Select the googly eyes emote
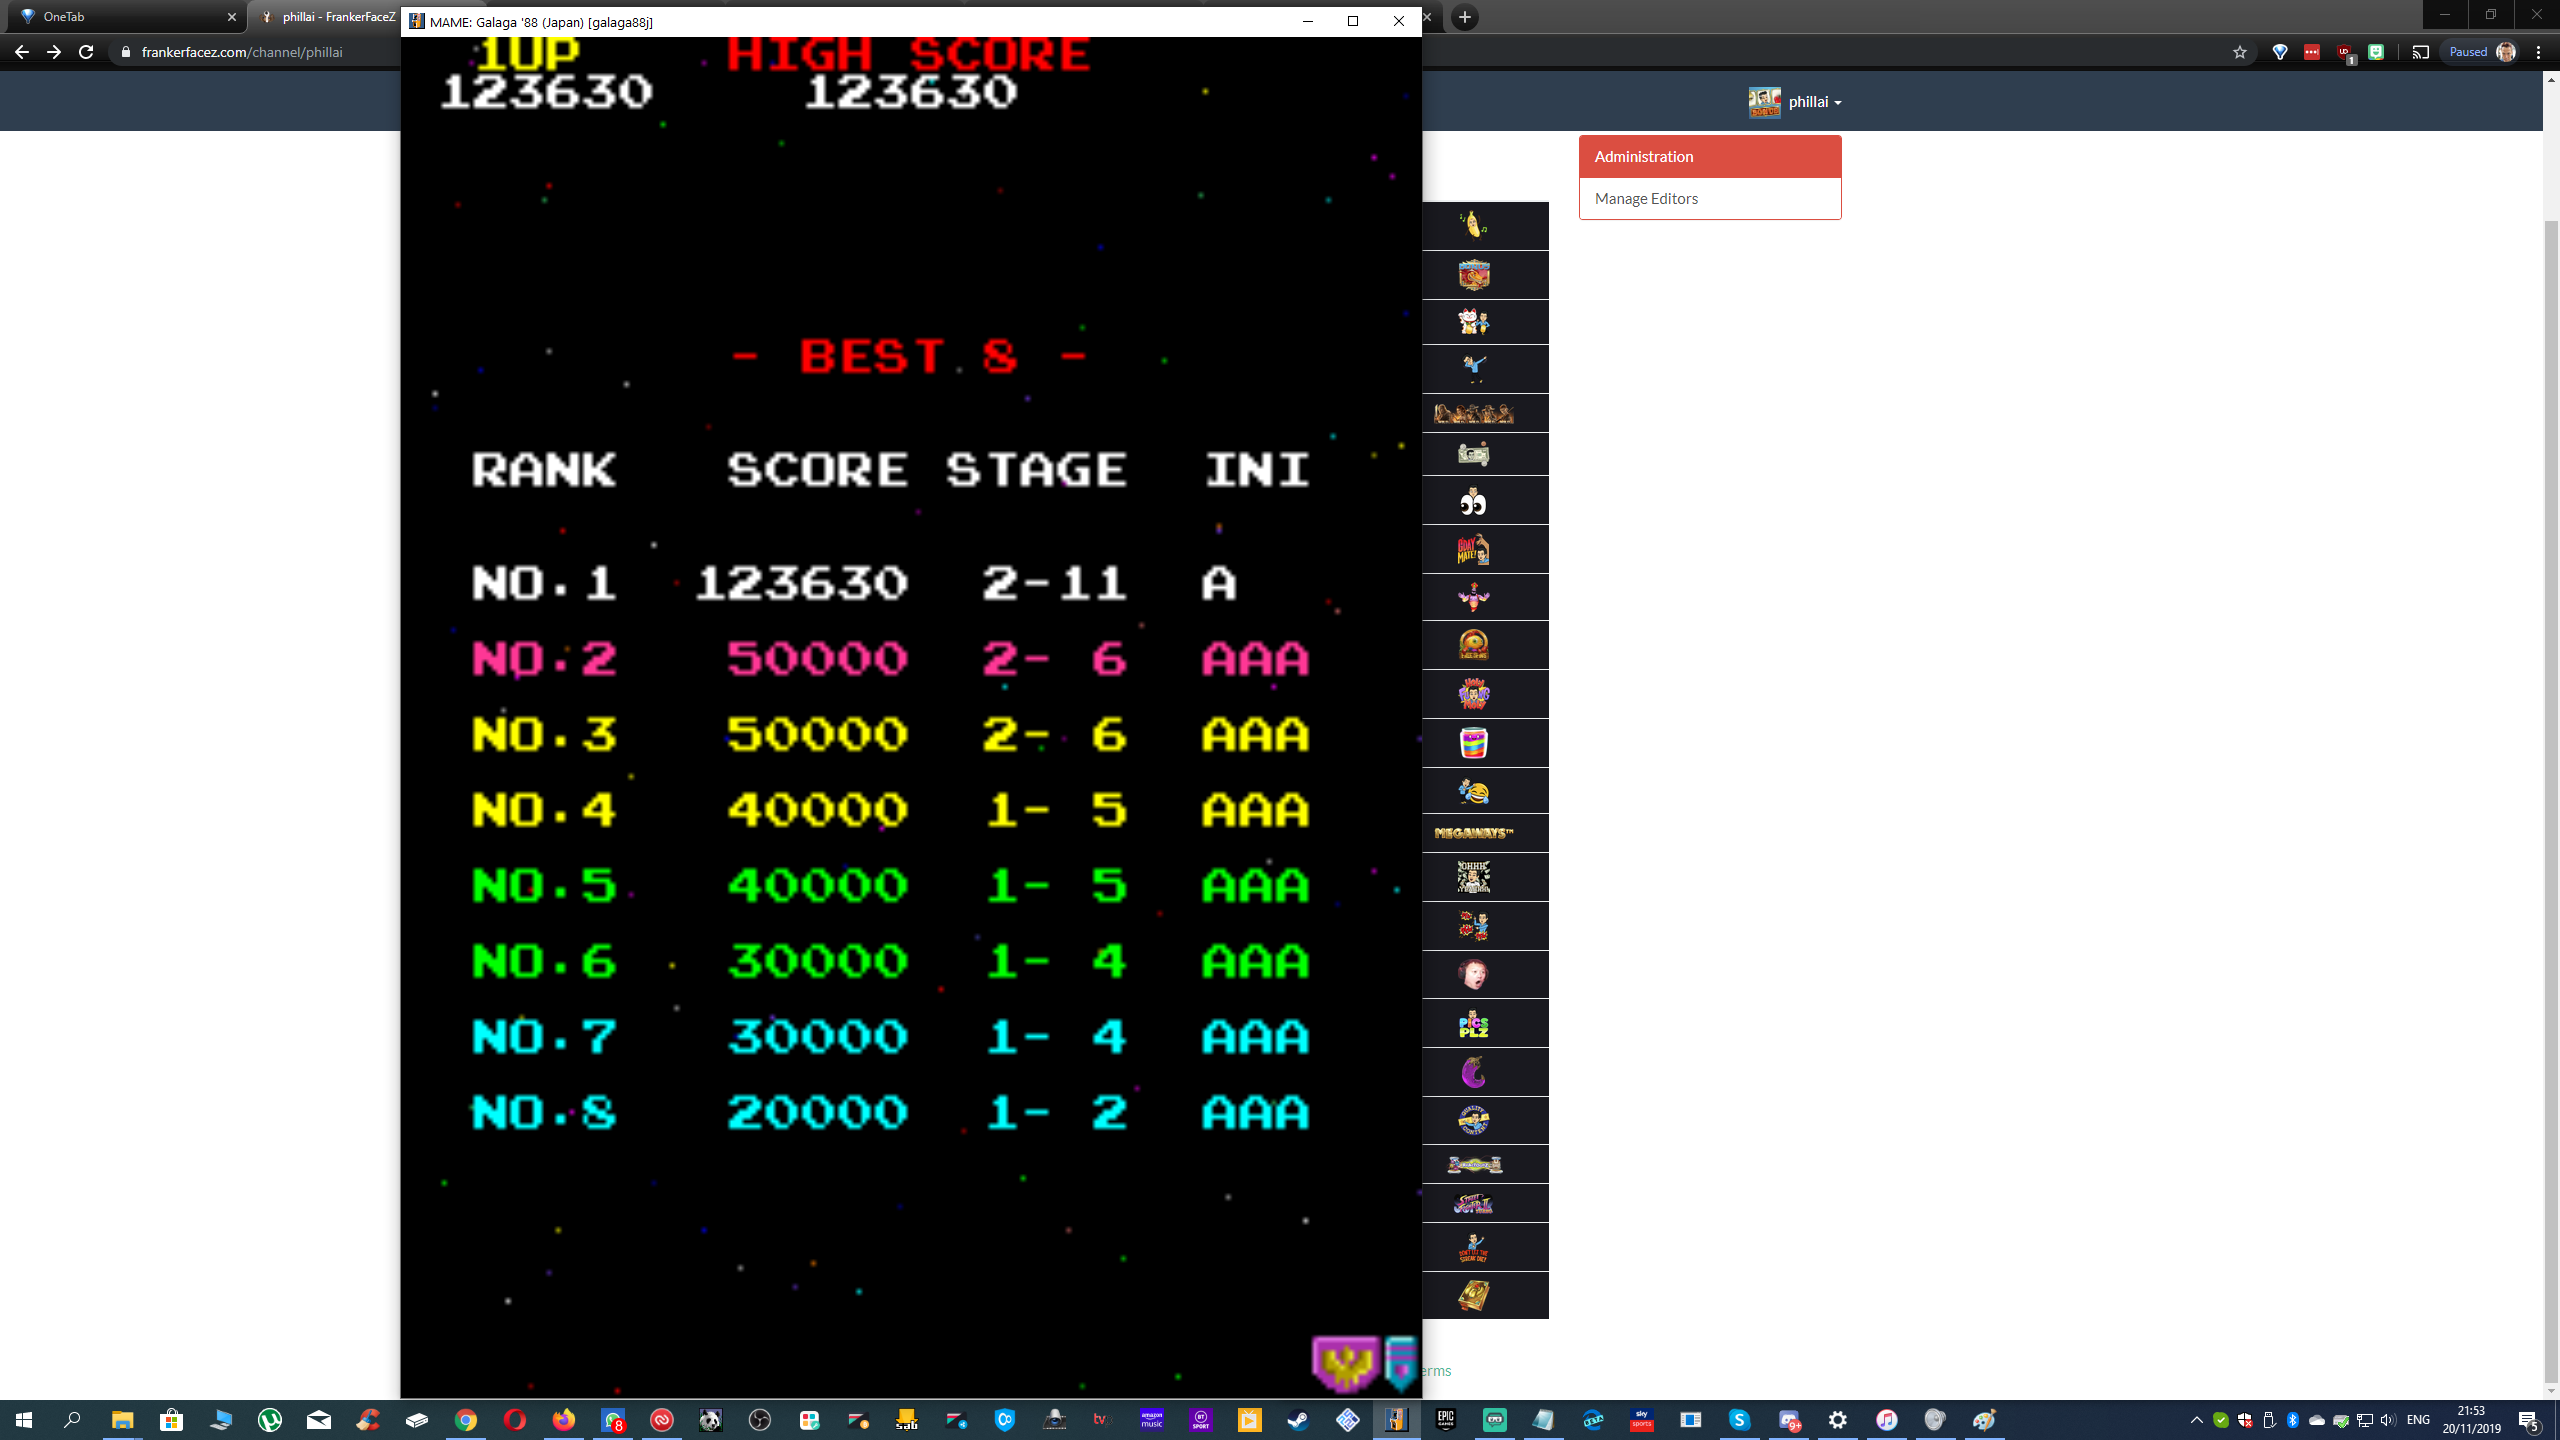2560x1440 pixels. click(1474, 501)
